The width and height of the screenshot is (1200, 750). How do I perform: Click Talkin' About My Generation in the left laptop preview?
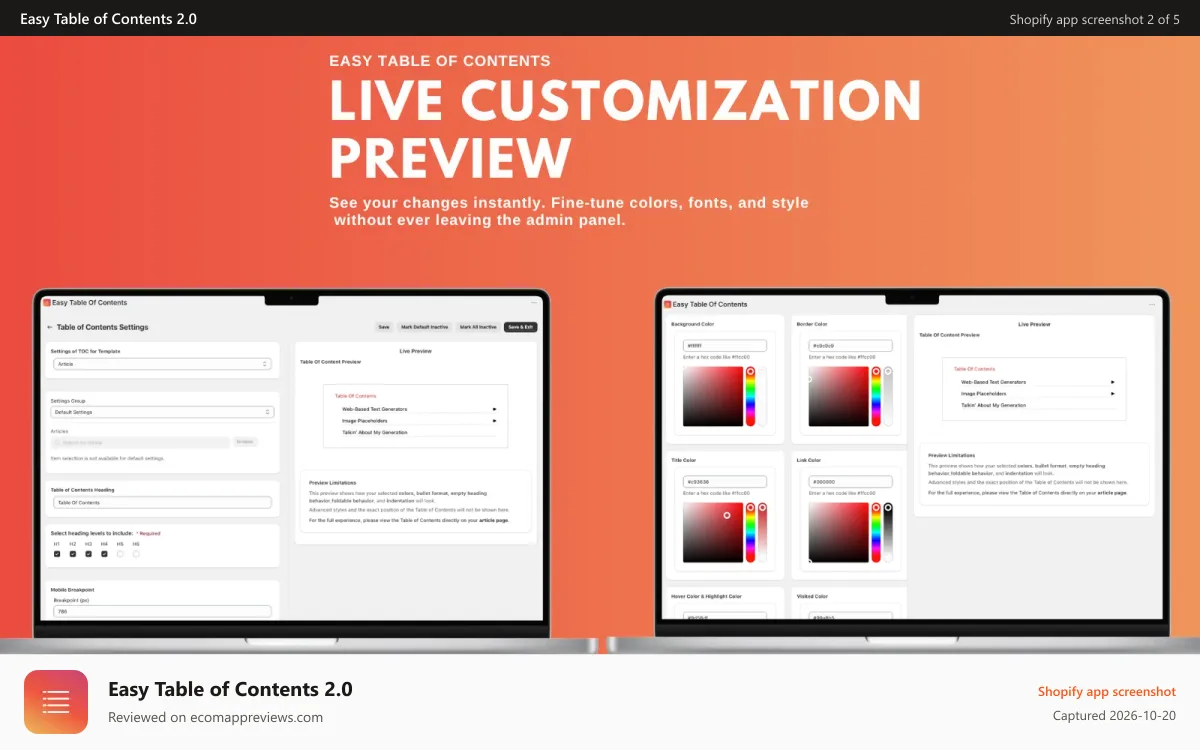[x=375, y=432]
